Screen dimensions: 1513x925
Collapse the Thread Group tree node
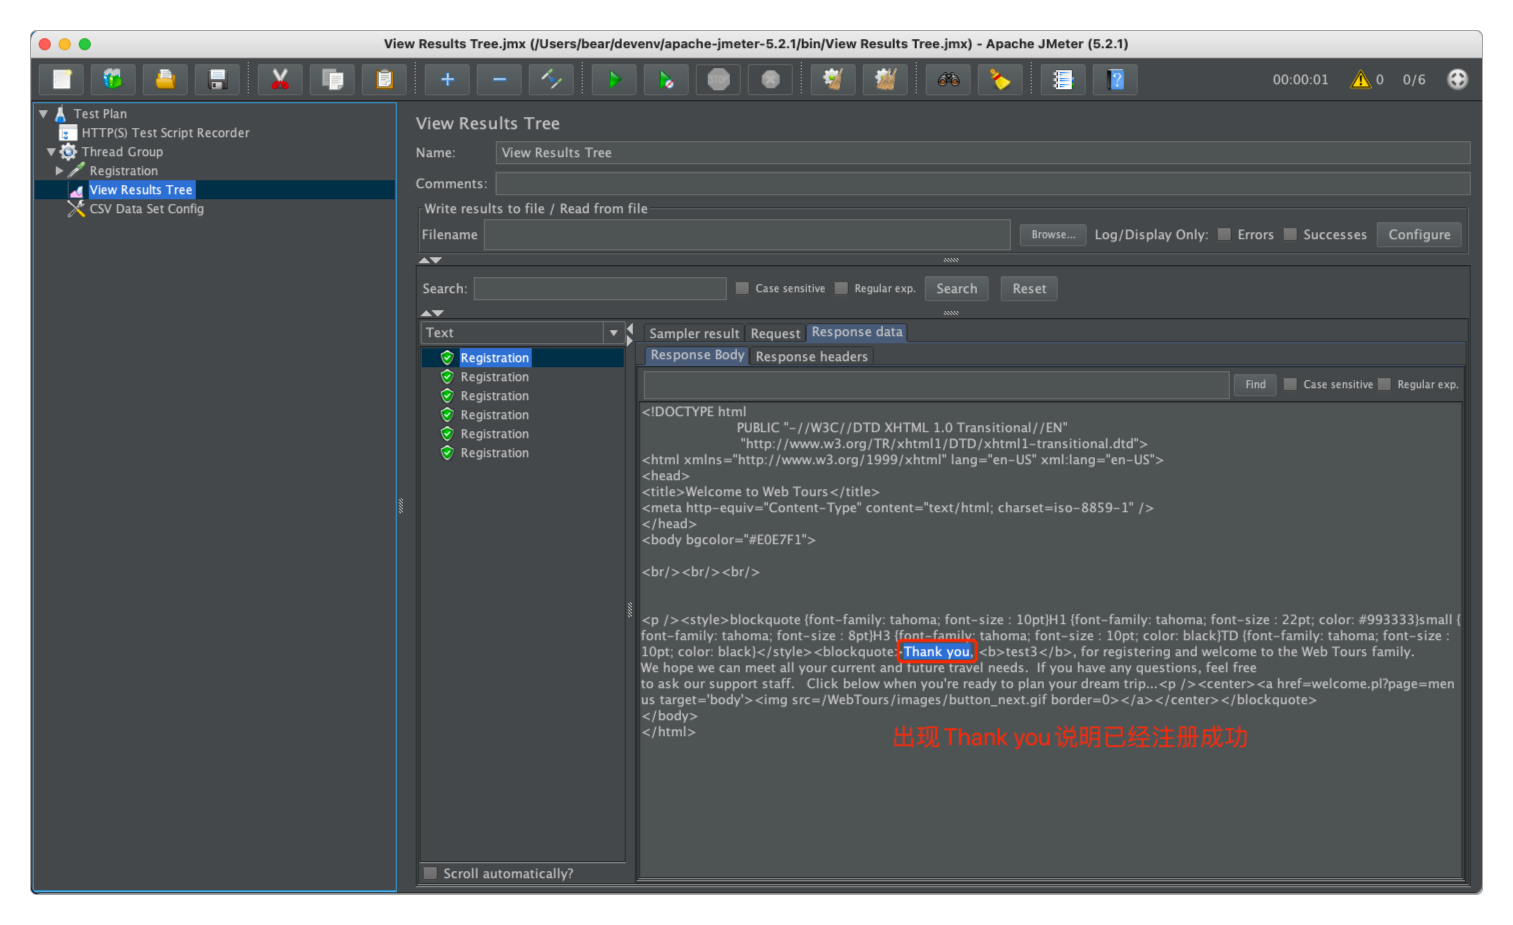pos(51,152)
